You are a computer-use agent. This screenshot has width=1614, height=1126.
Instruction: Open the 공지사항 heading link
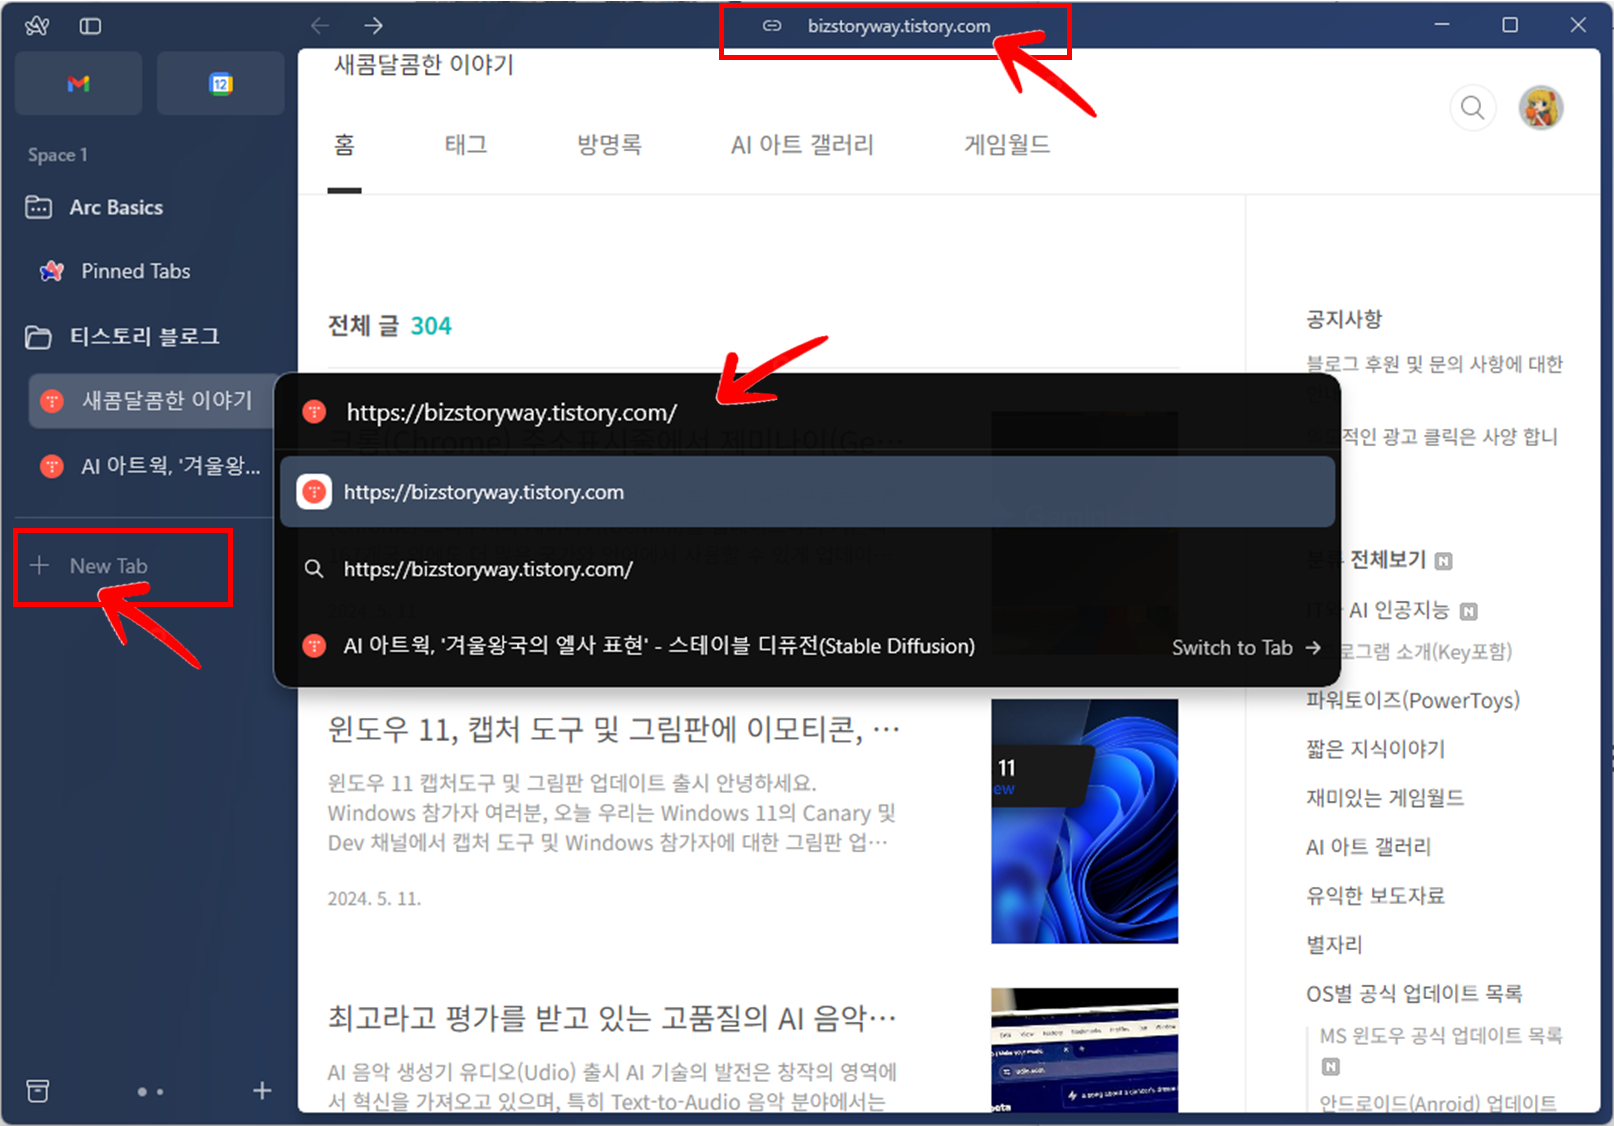tap(1344, 319)
